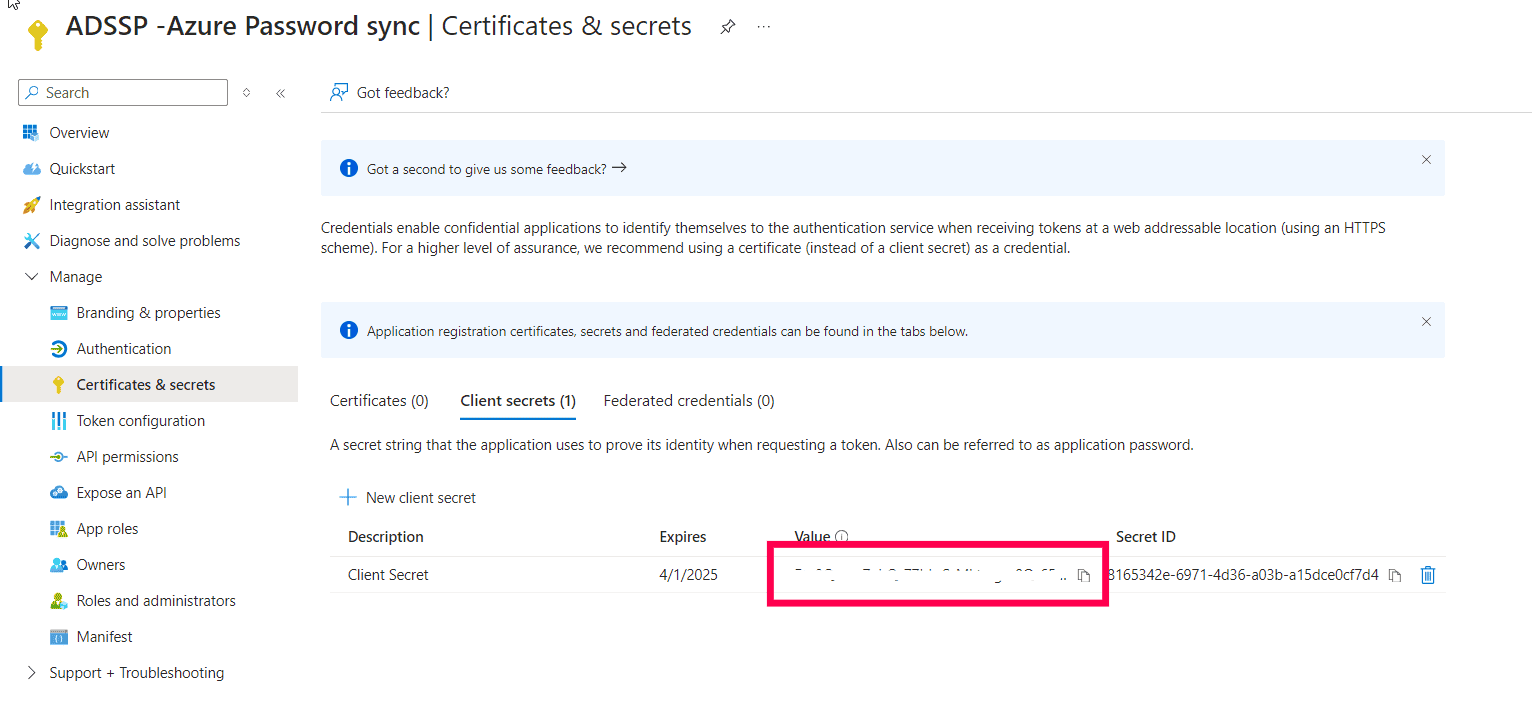The width and height of the screenshot is (1532, 712).
Task: Delete the Client Secret entry
Action: point(1428,575)
